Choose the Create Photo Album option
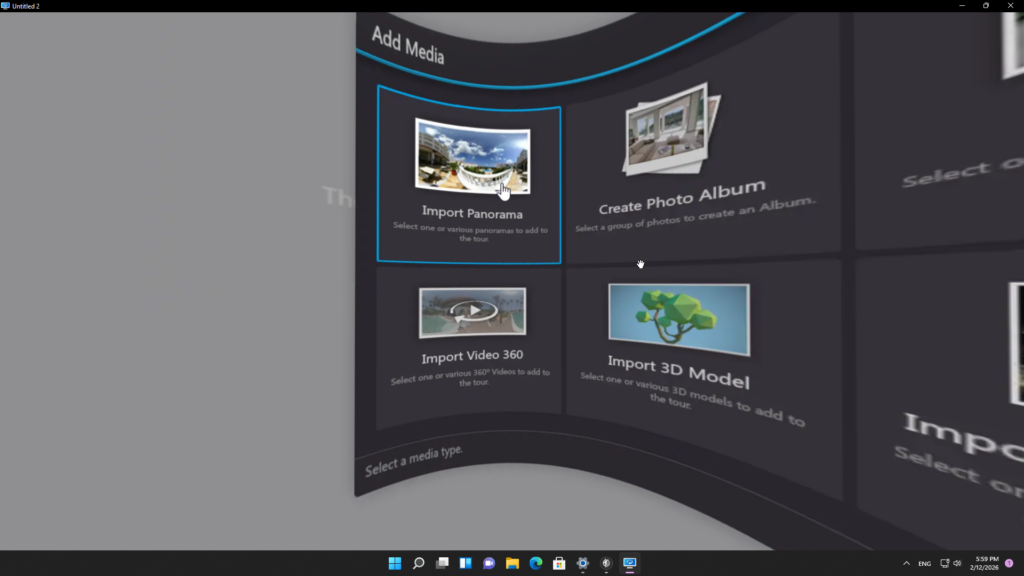Viewport: 1024px width, 576px height. click(682, 197)
